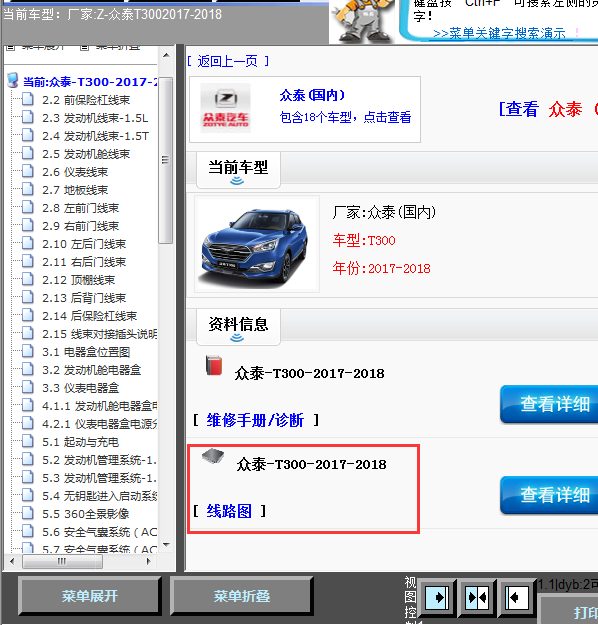Click document icon beside 5.2 发动机管理系统
The height and width of the screenshot is (625, 598).
[28, 459]
